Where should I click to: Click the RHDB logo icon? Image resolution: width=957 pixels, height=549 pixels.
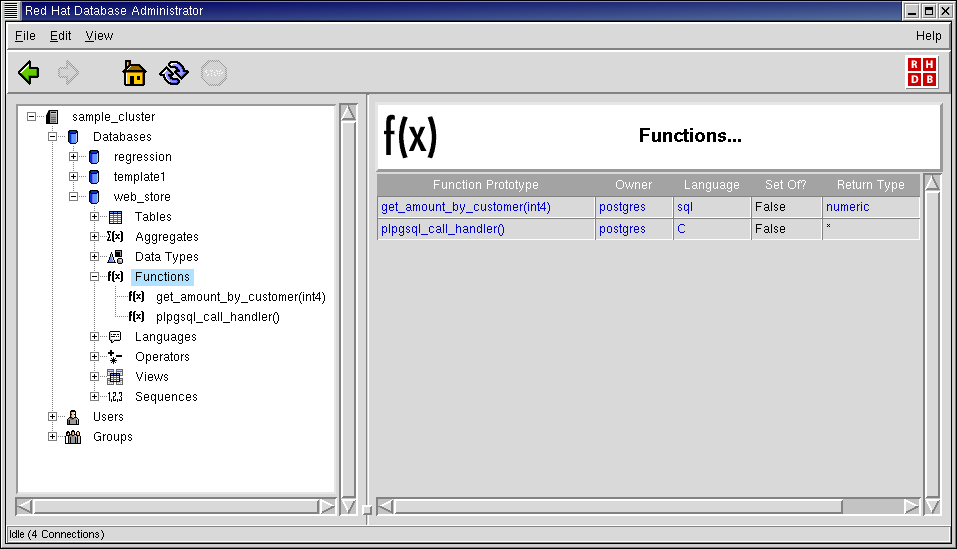tap(922, 72)
